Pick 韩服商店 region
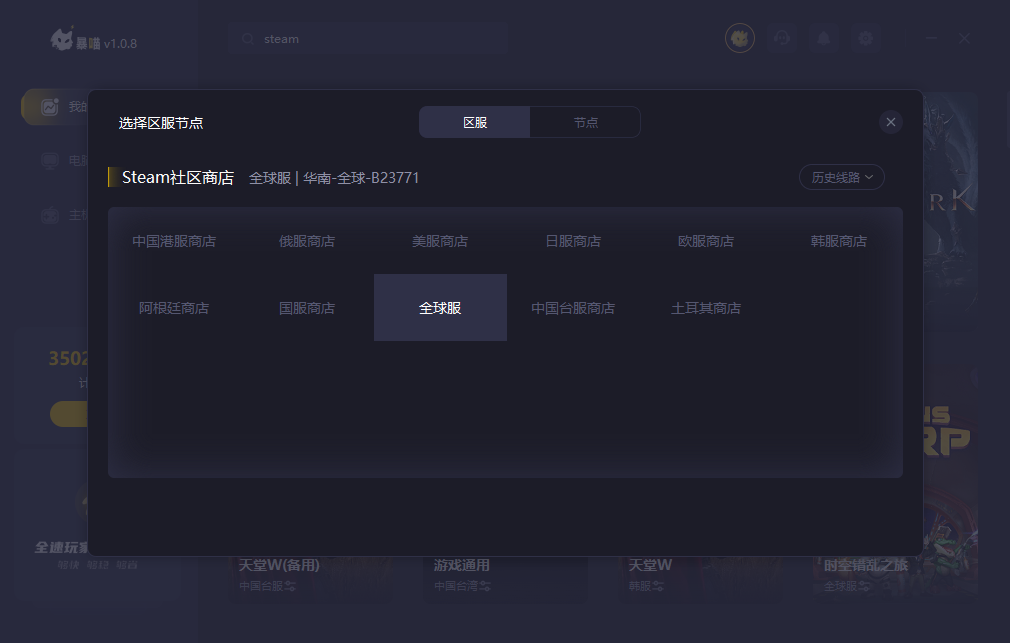1010x643 pixels. [x=838, y=241]
